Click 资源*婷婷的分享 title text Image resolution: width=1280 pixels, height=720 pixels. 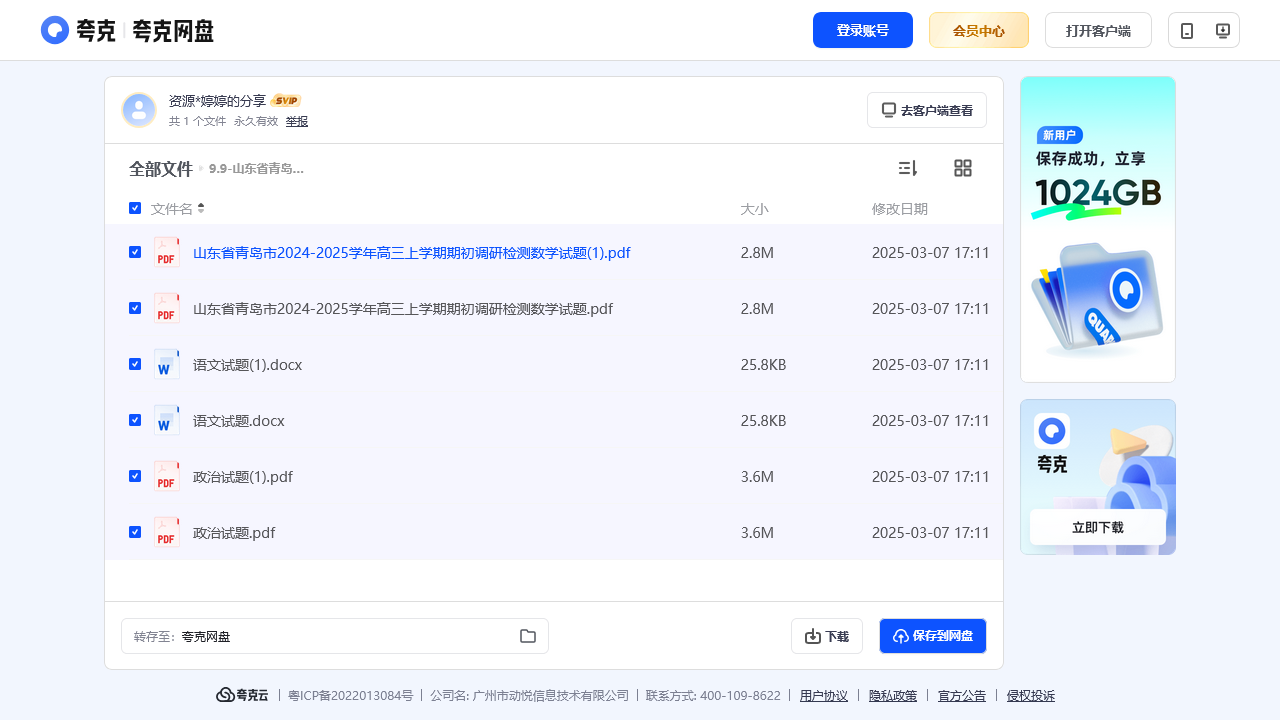pyautogui.click(x=217, y=101)
